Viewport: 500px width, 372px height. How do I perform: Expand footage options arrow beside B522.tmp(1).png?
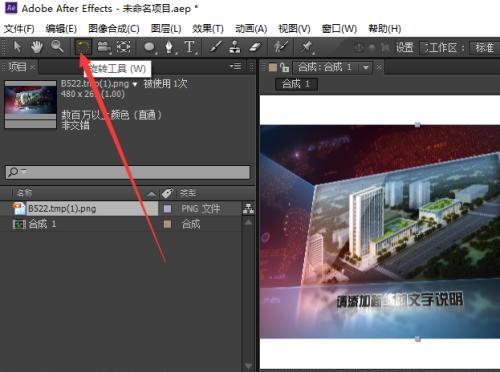(x=135, y=84)
